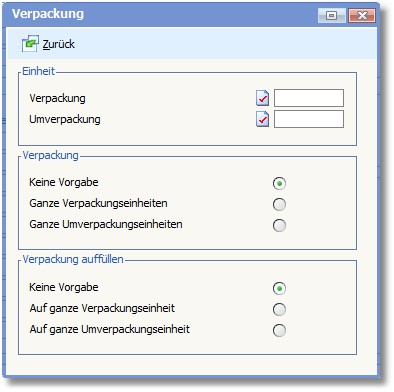Image resolution: width=394 pixels, height=392 pixels.
Task: Enable Auf ganze Umverpackungseinheit radio button
Action: click(279, 330)
